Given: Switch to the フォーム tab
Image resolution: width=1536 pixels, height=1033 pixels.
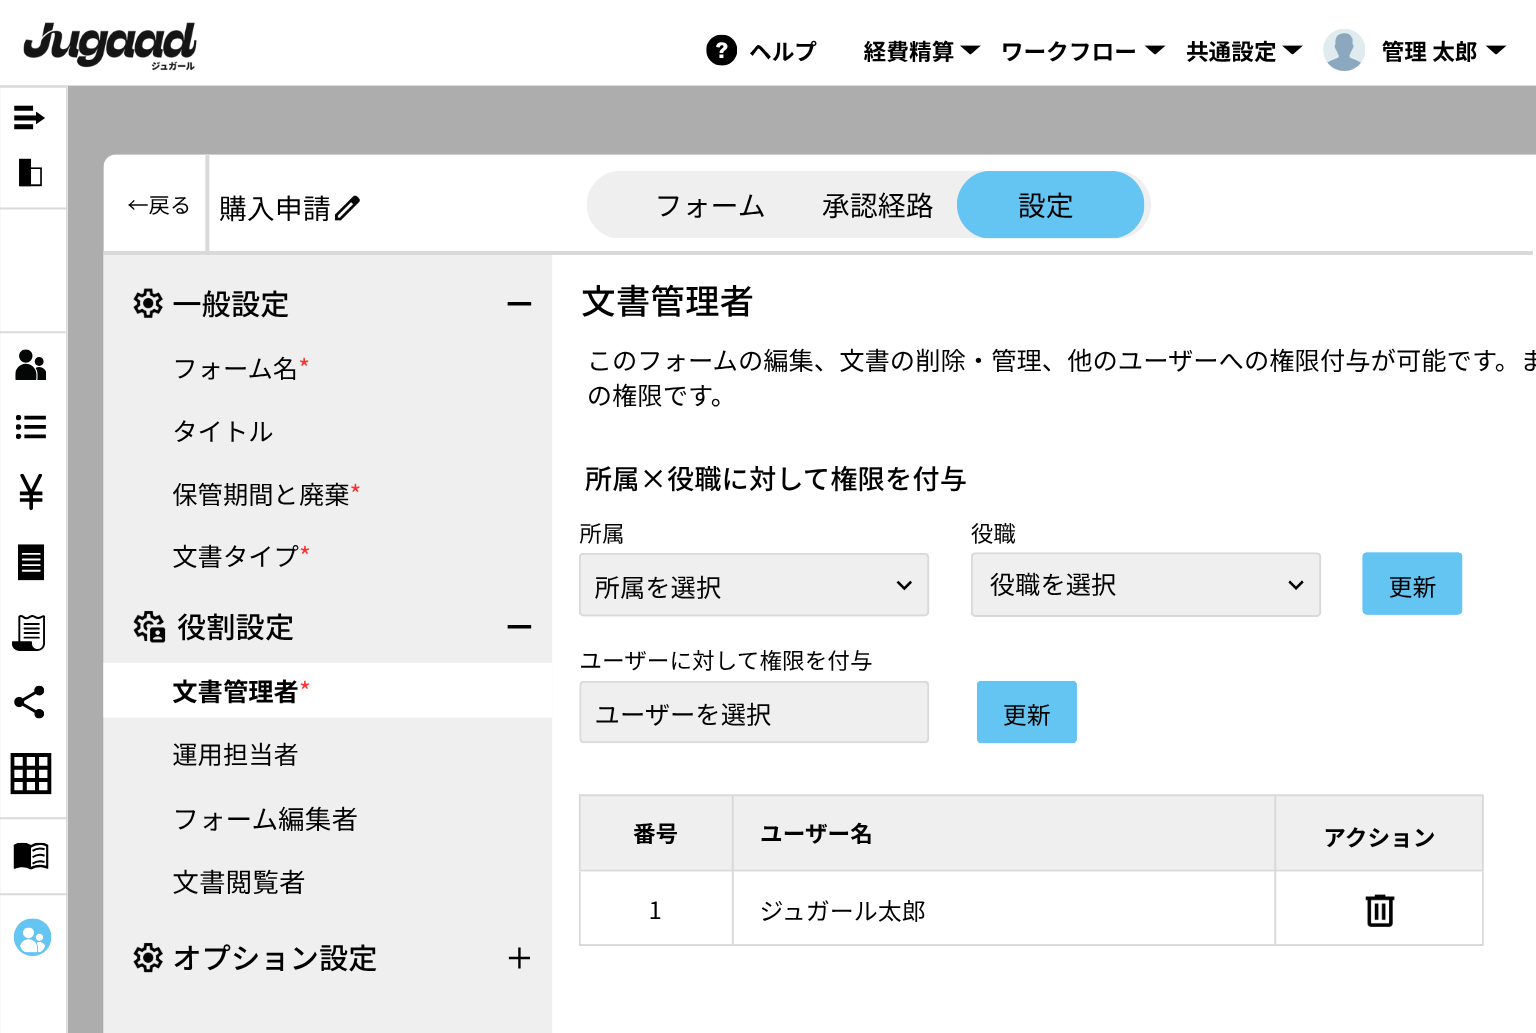Looking at the screenshot, I should 710,206.
